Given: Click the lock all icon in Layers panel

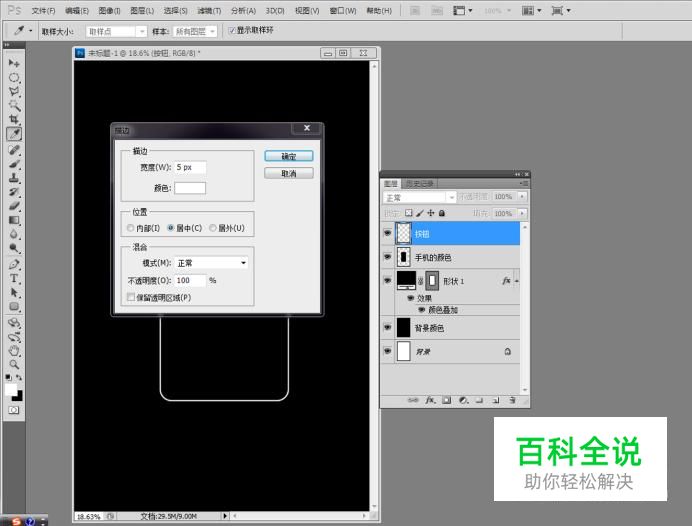Looking at the screenshot, I should click(x=442, y=213).
